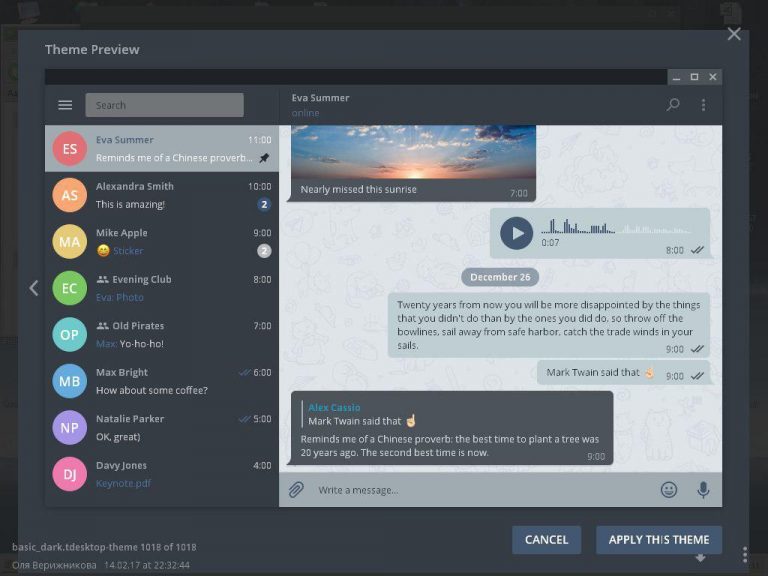Open the three-dot menu in chat header
The image size is (768, 576).
[703, 105]
